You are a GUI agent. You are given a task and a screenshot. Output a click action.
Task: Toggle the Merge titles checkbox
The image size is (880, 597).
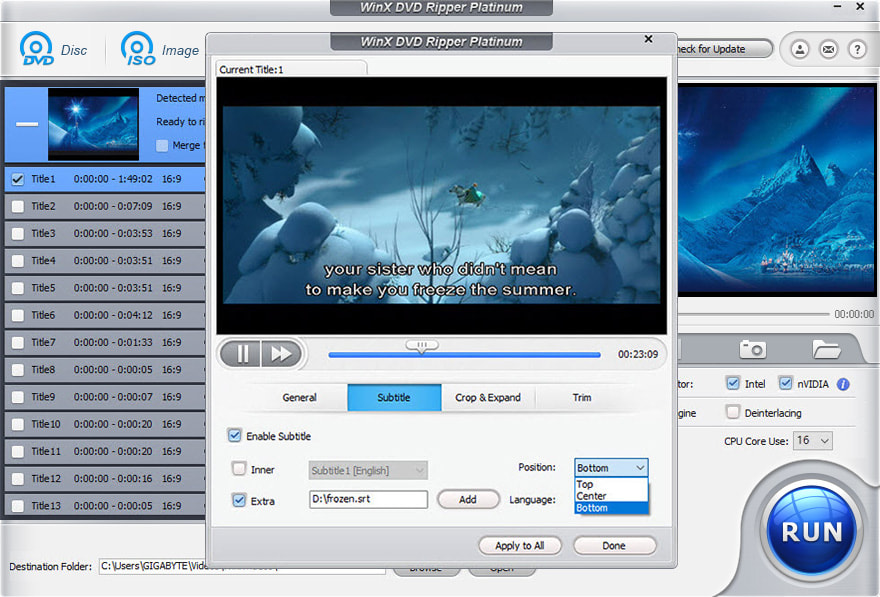tap(162, 145)
